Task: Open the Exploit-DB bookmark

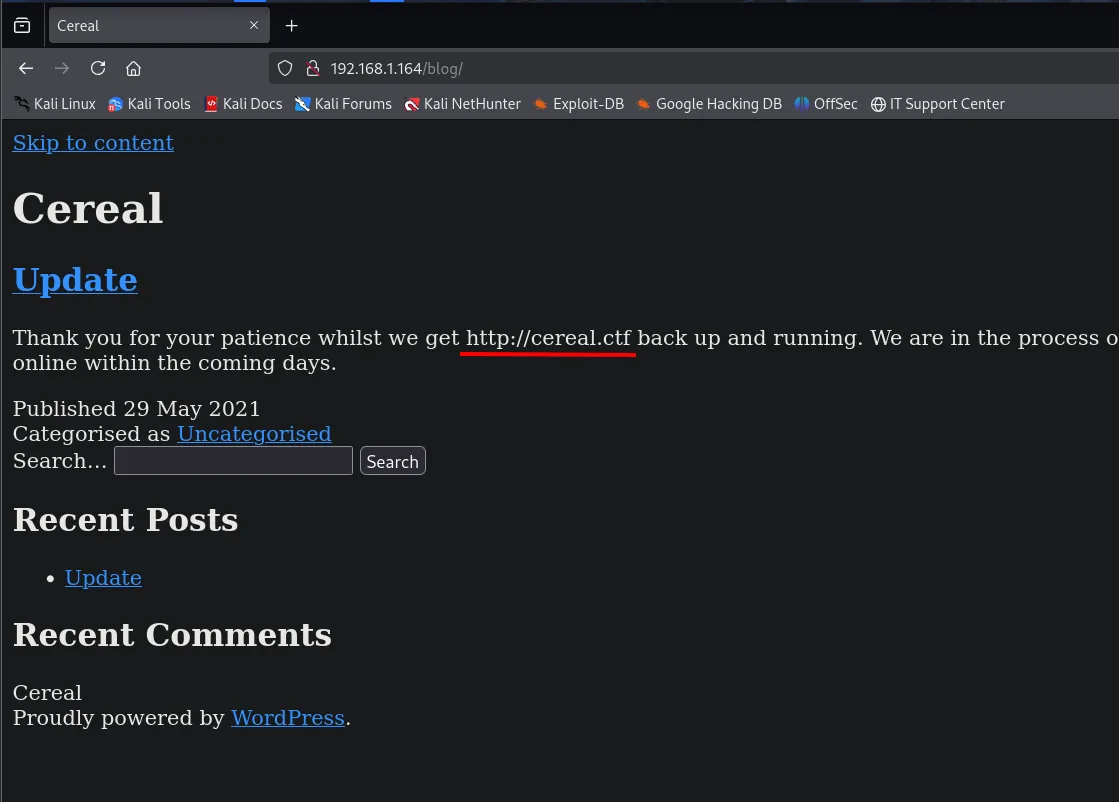Action: (579, 104)
